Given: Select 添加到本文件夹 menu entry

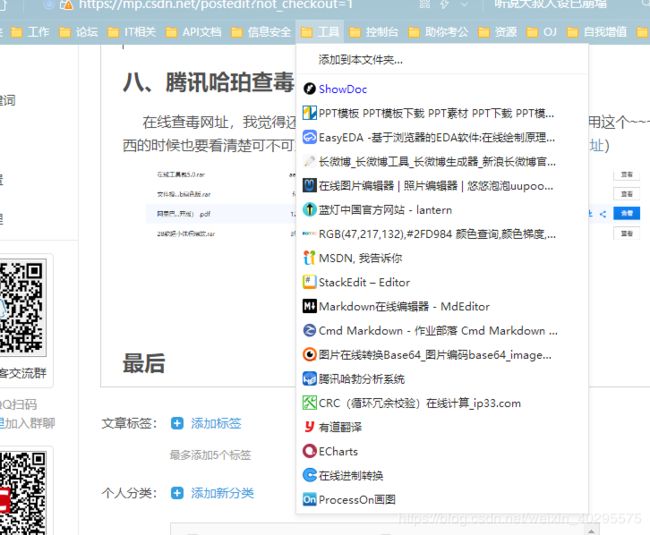Looking at the screenshot, I should [361, 60].
